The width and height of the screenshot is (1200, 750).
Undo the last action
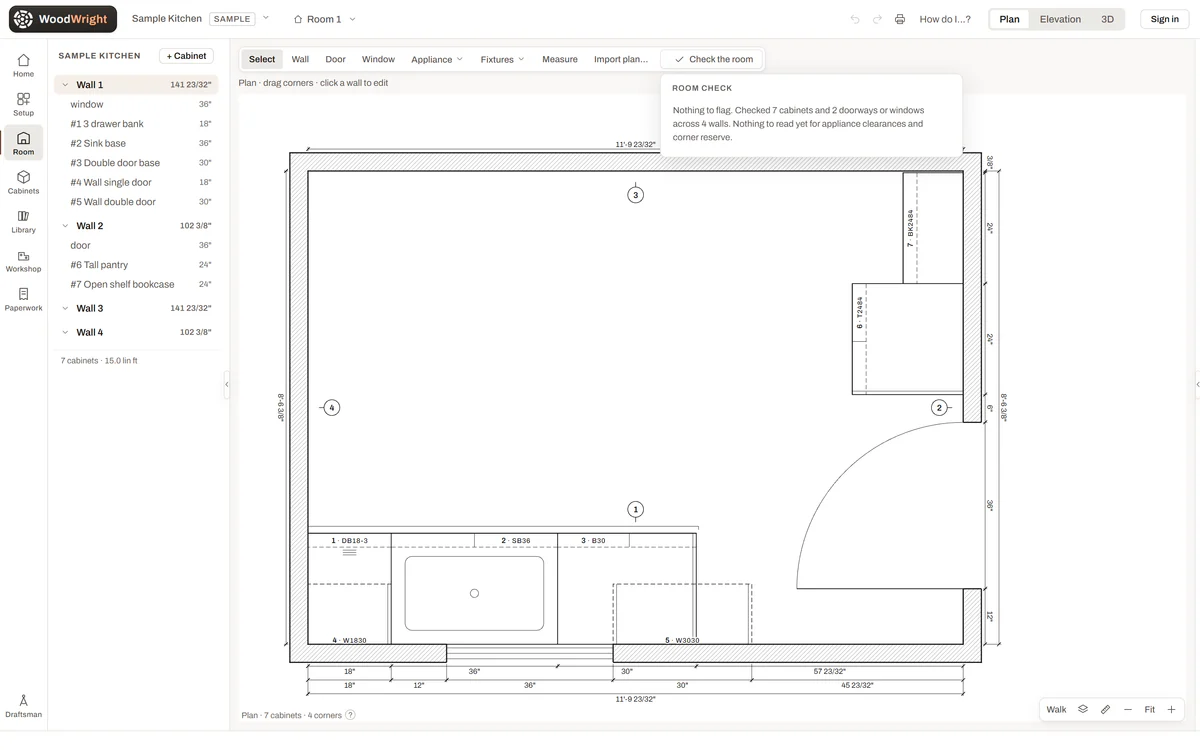(x=855, y=19)
